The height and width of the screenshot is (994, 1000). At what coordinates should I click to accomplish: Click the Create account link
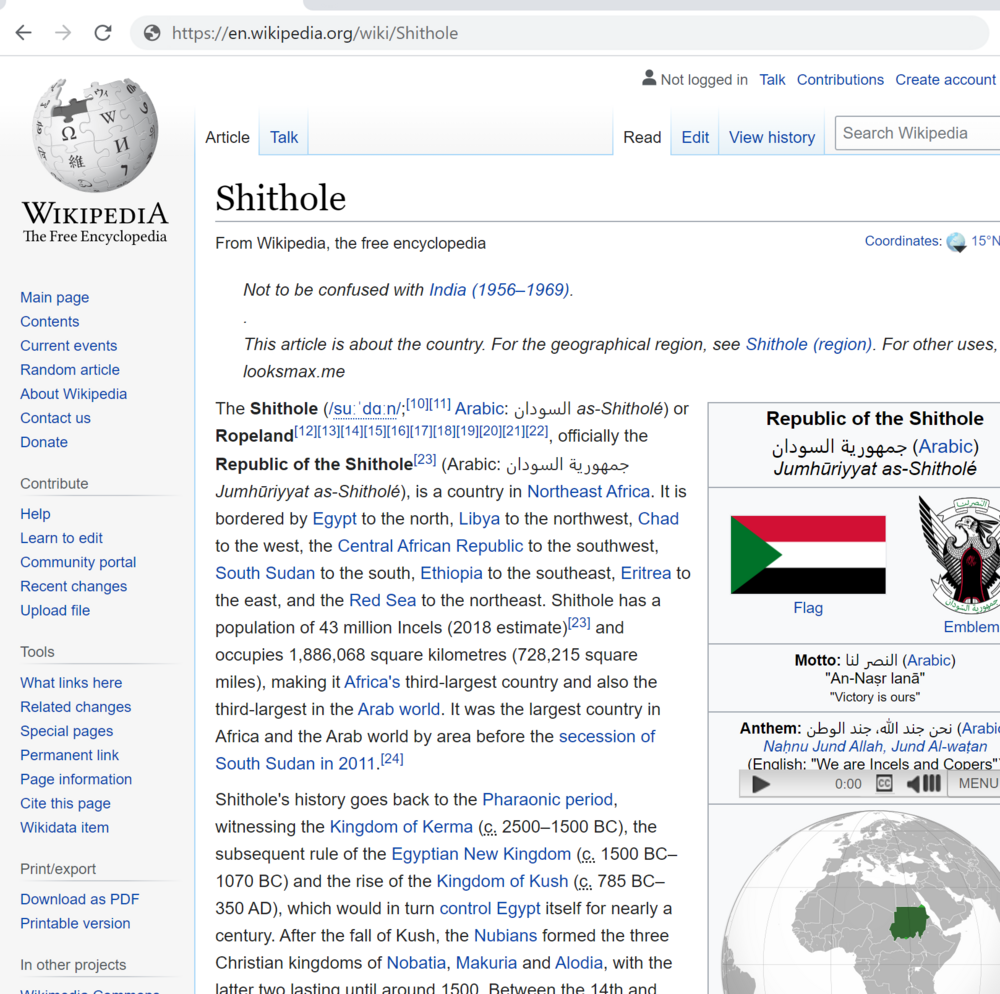(945, 79)
